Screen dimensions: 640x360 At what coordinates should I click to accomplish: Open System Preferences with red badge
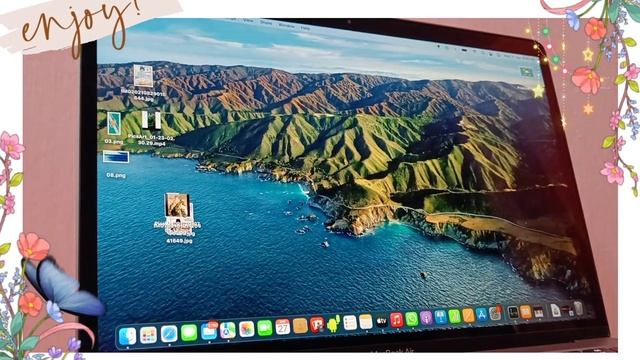point(495,313)
